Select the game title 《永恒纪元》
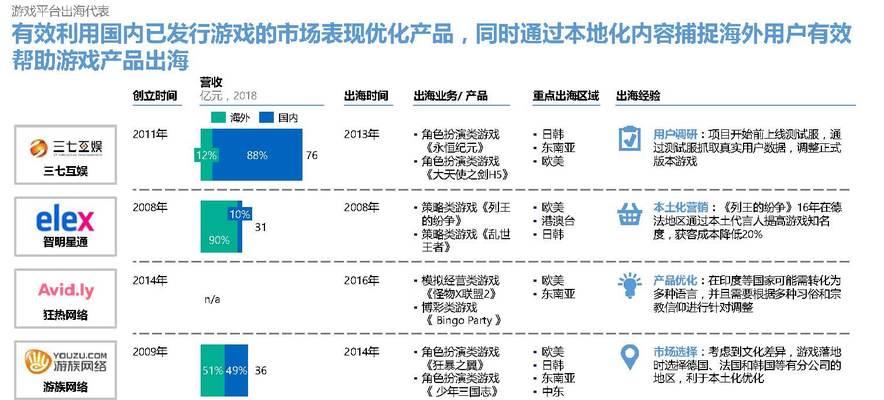Screen dimensions: 884x400 453,148
